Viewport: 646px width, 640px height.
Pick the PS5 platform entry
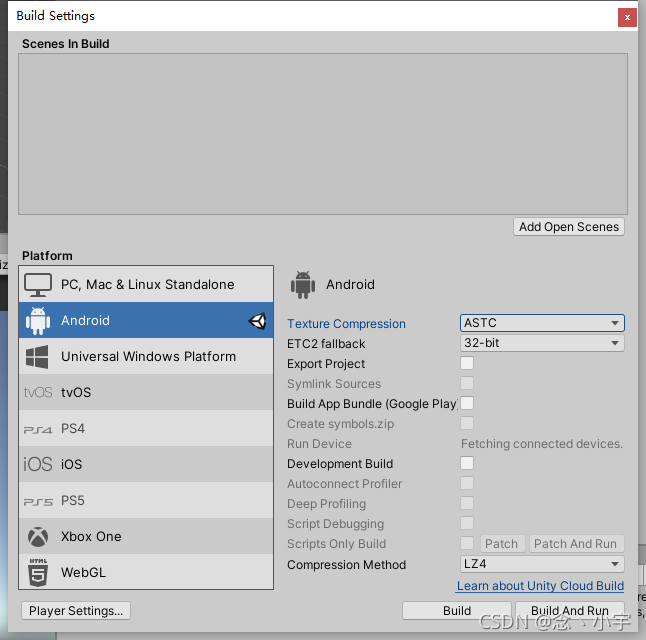[146, 500]
